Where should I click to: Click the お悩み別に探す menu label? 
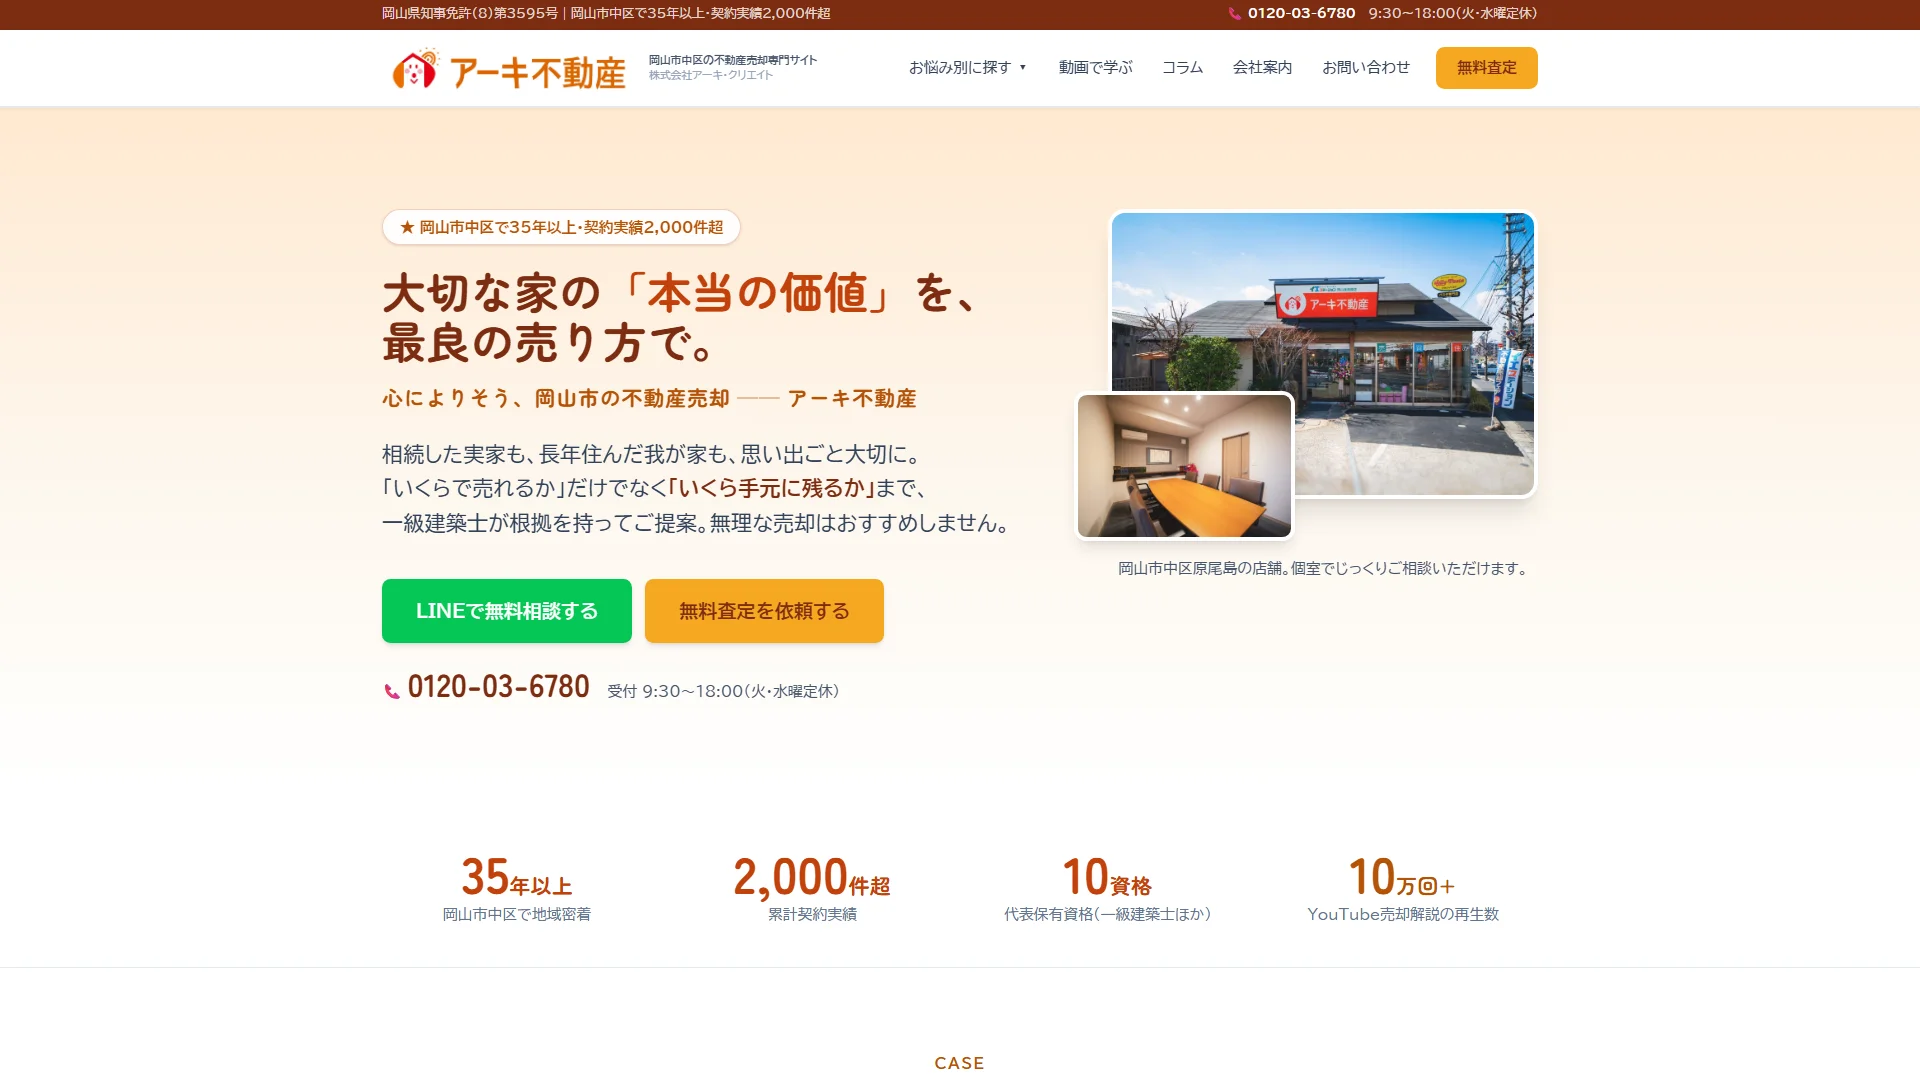pos(959,67)
